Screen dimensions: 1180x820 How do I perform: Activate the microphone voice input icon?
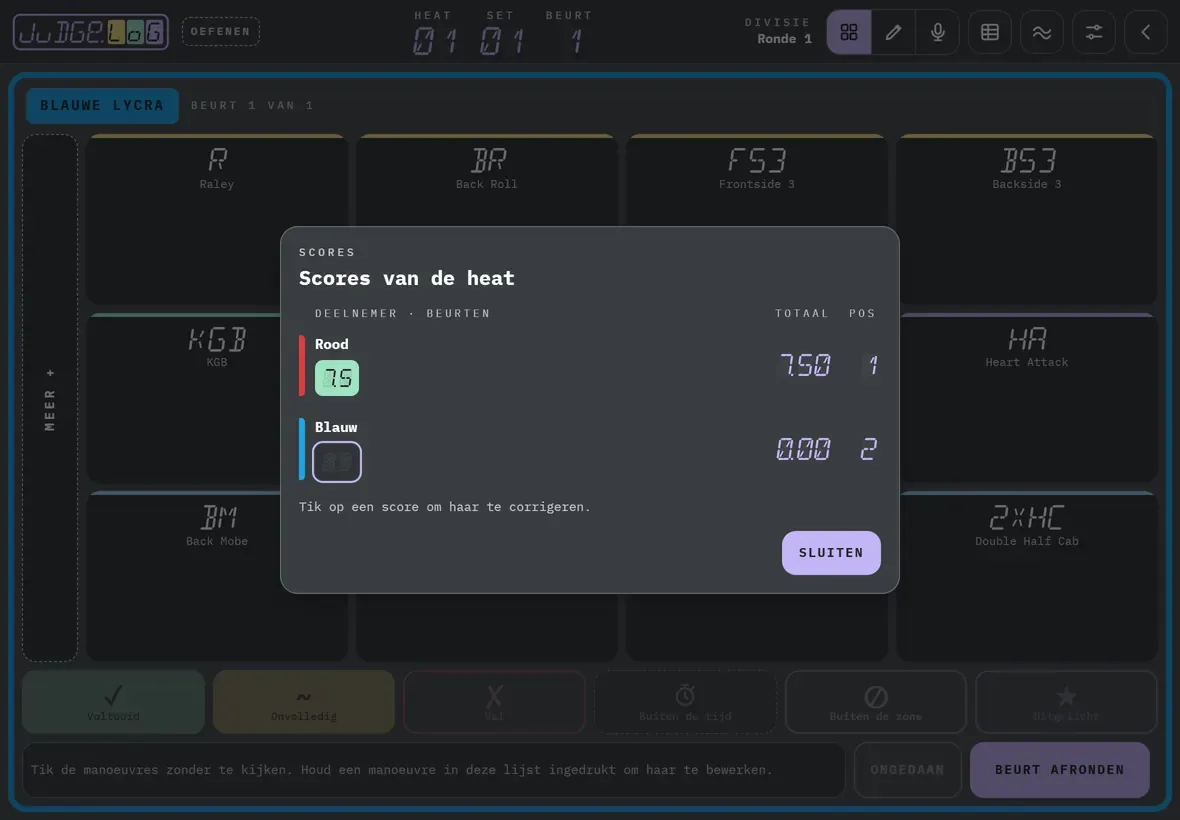pos(938,32)
